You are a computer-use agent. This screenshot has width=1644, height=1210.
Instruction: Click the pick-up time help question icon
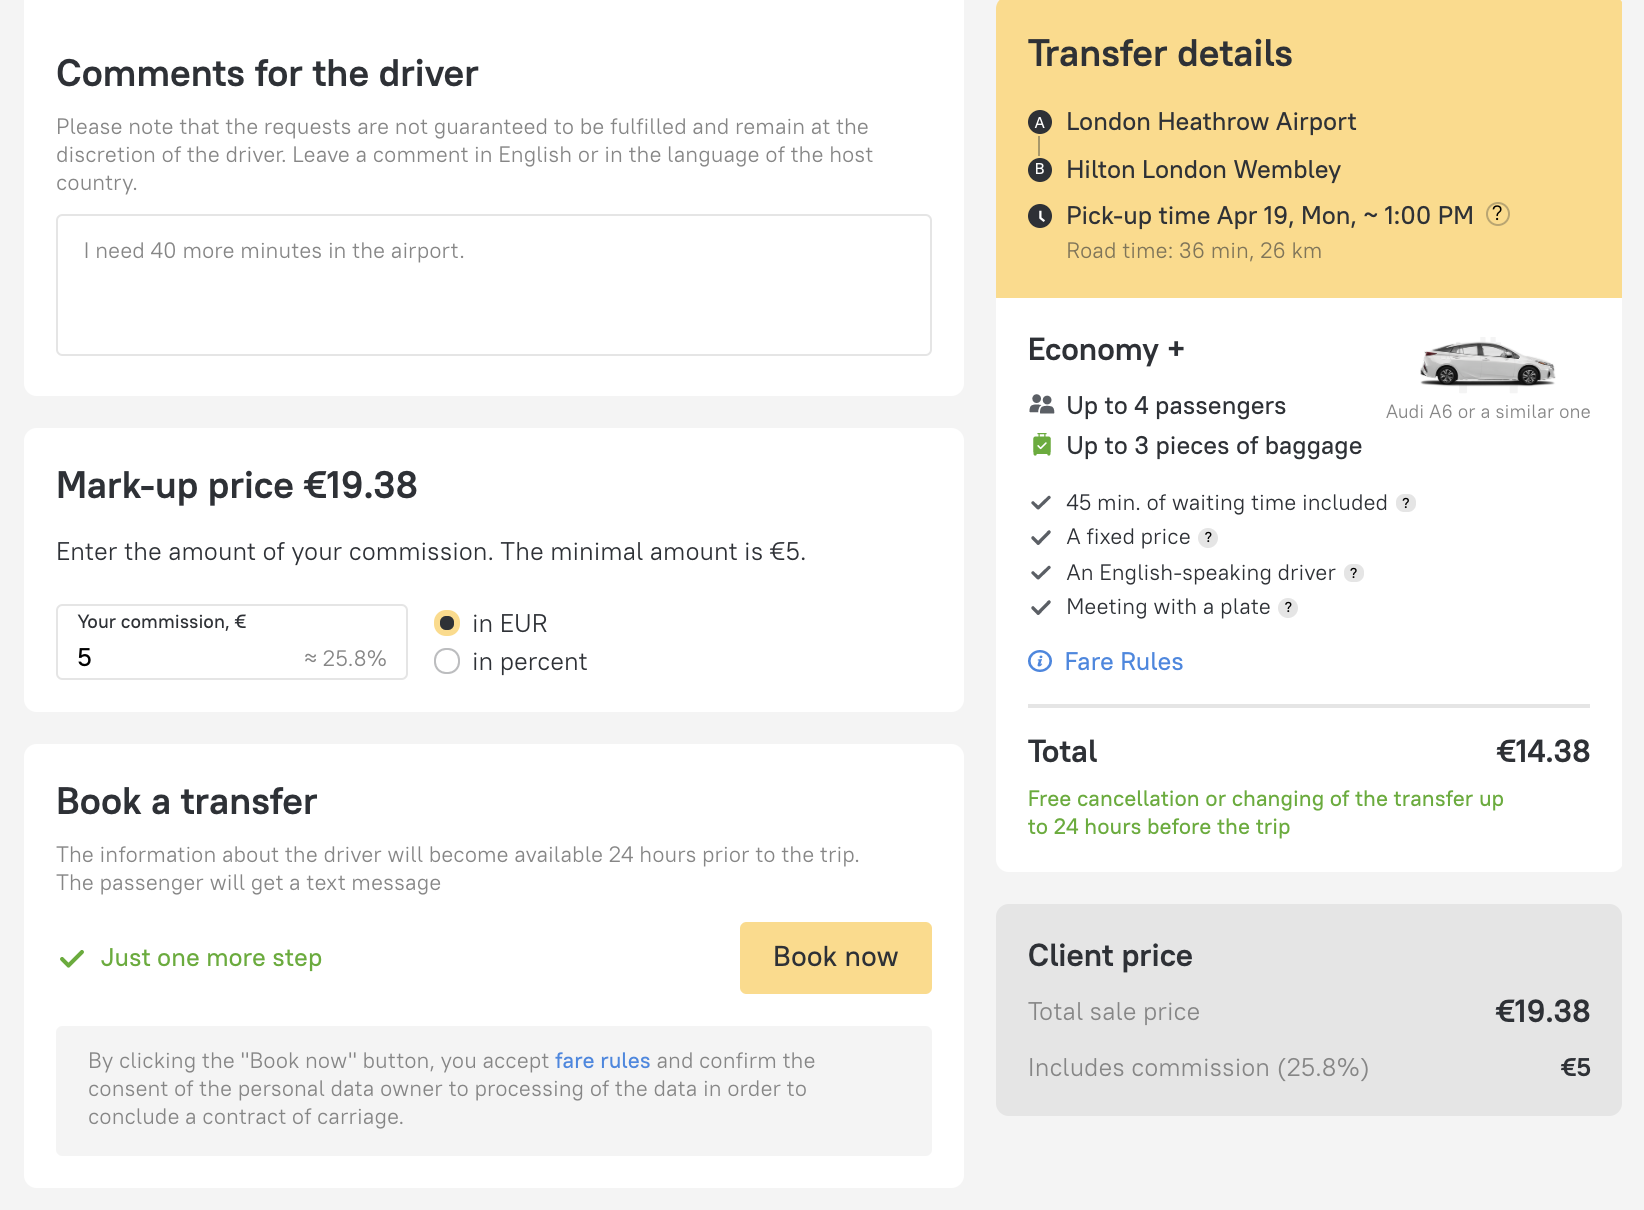point(1497,214)
